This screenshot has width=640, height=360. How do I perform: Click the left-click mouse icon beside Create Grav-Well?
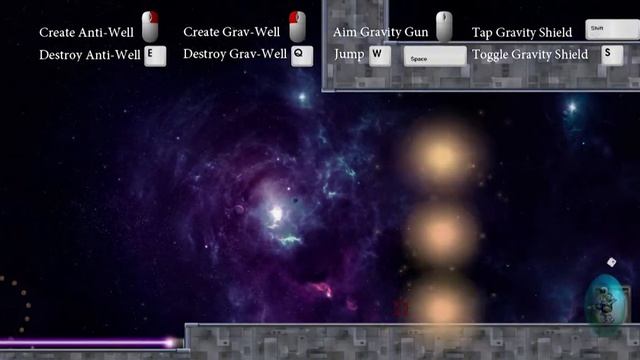[297, 27]
